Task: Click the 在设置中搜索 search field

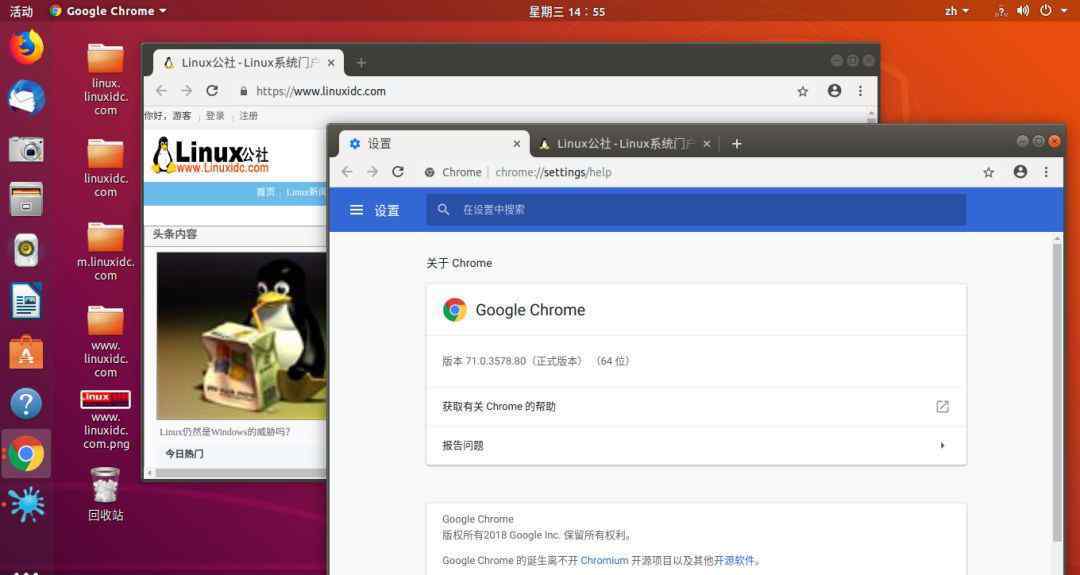Action: pos(696,209)
